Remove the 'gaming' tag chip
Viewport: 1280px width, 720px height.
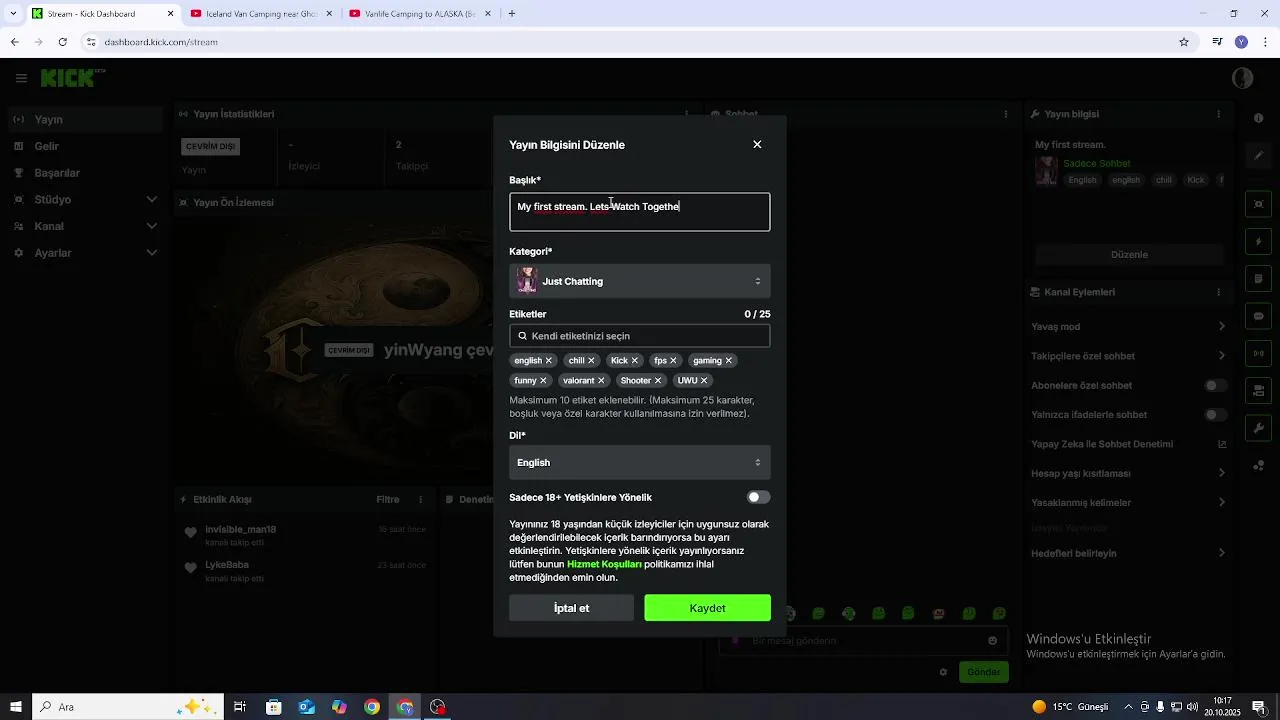click(x=728, y=360)
